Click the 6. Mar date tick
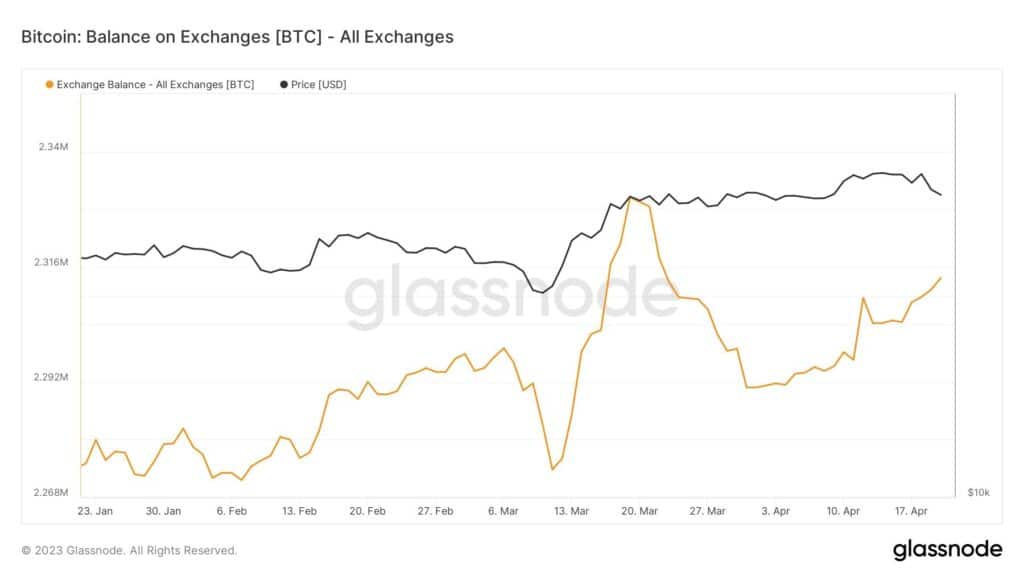The width and height of the screenshot is (1024, 576). 503,511
